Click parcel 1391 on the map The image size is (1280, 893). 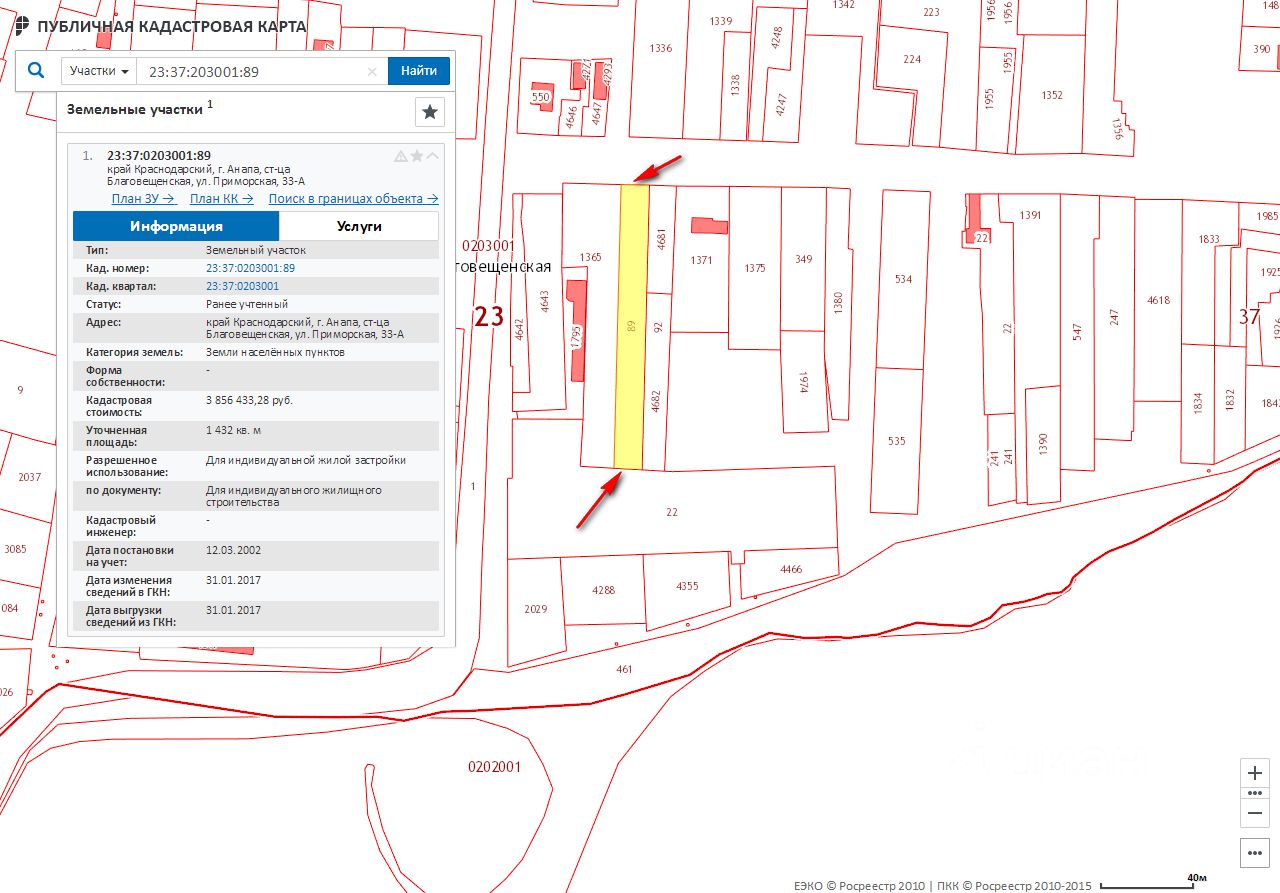tap(1030, 215)
